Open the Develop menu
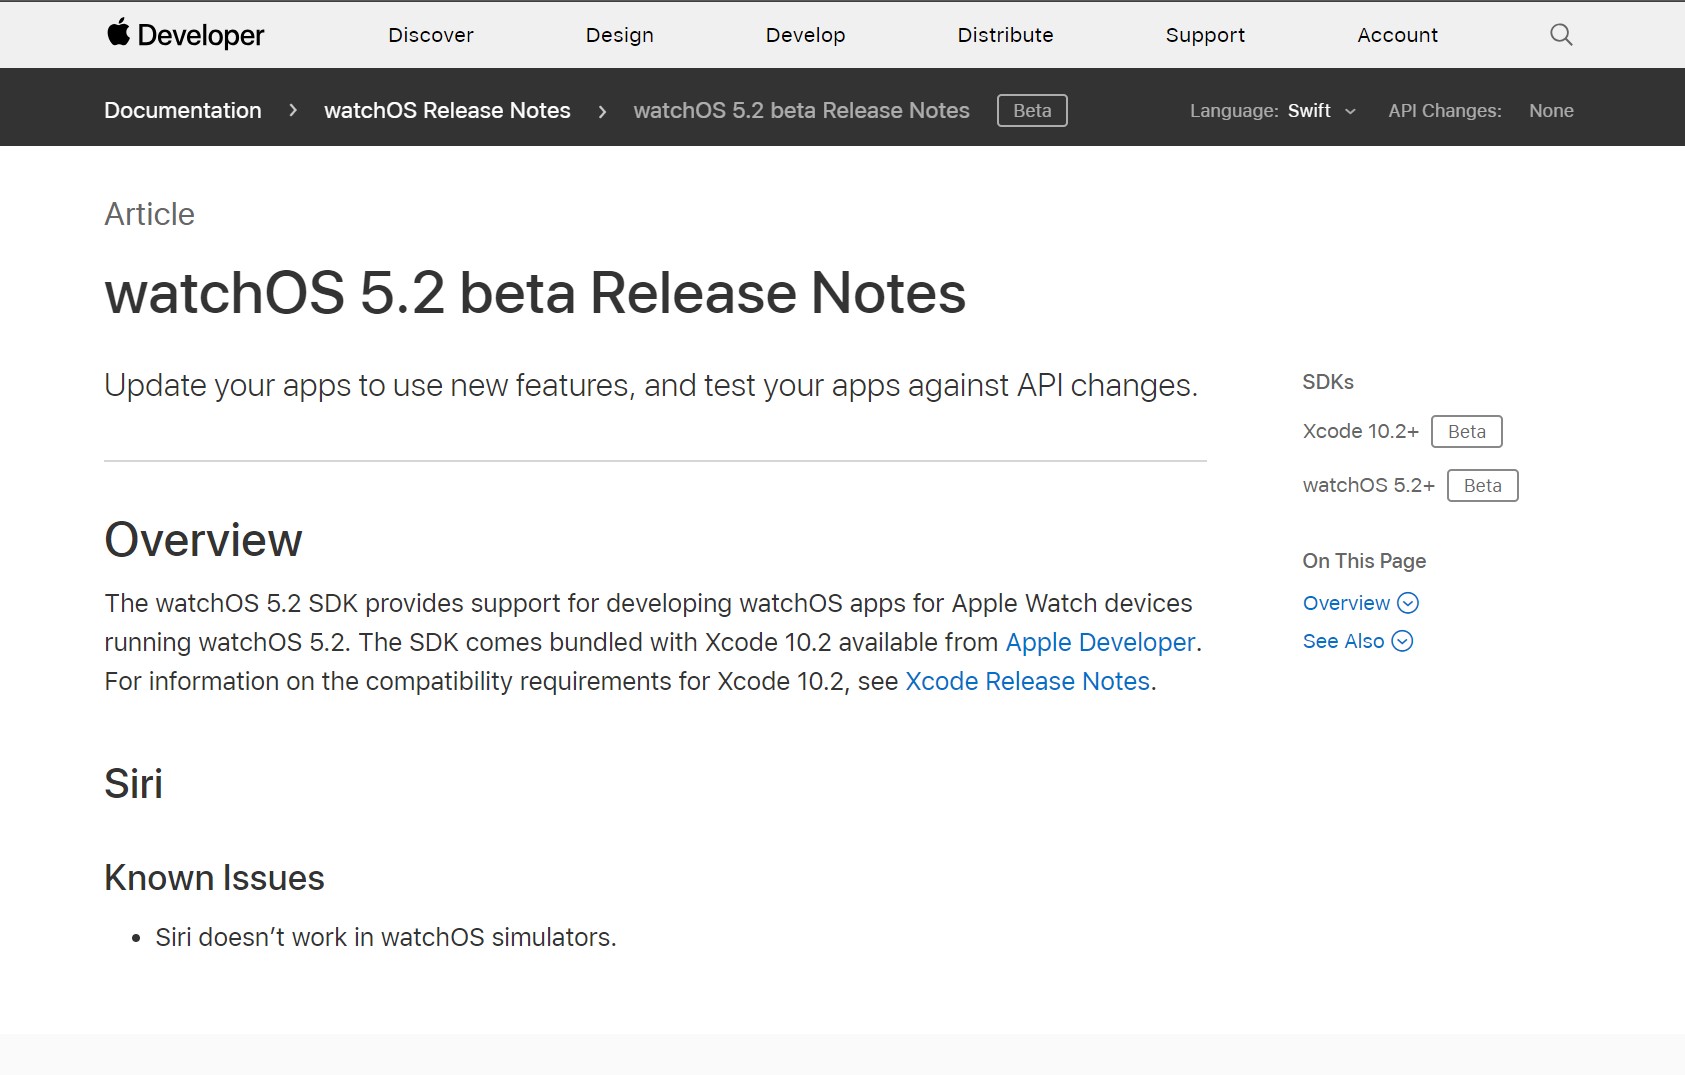The height and width of the screenshot is (1075, 1685). 806,35
